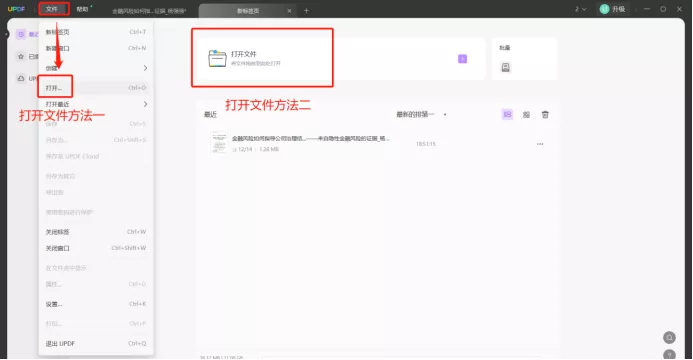This screenshot has width=693, height=360.
Task: Switch to grid view layout
Action: coord(526,115)
